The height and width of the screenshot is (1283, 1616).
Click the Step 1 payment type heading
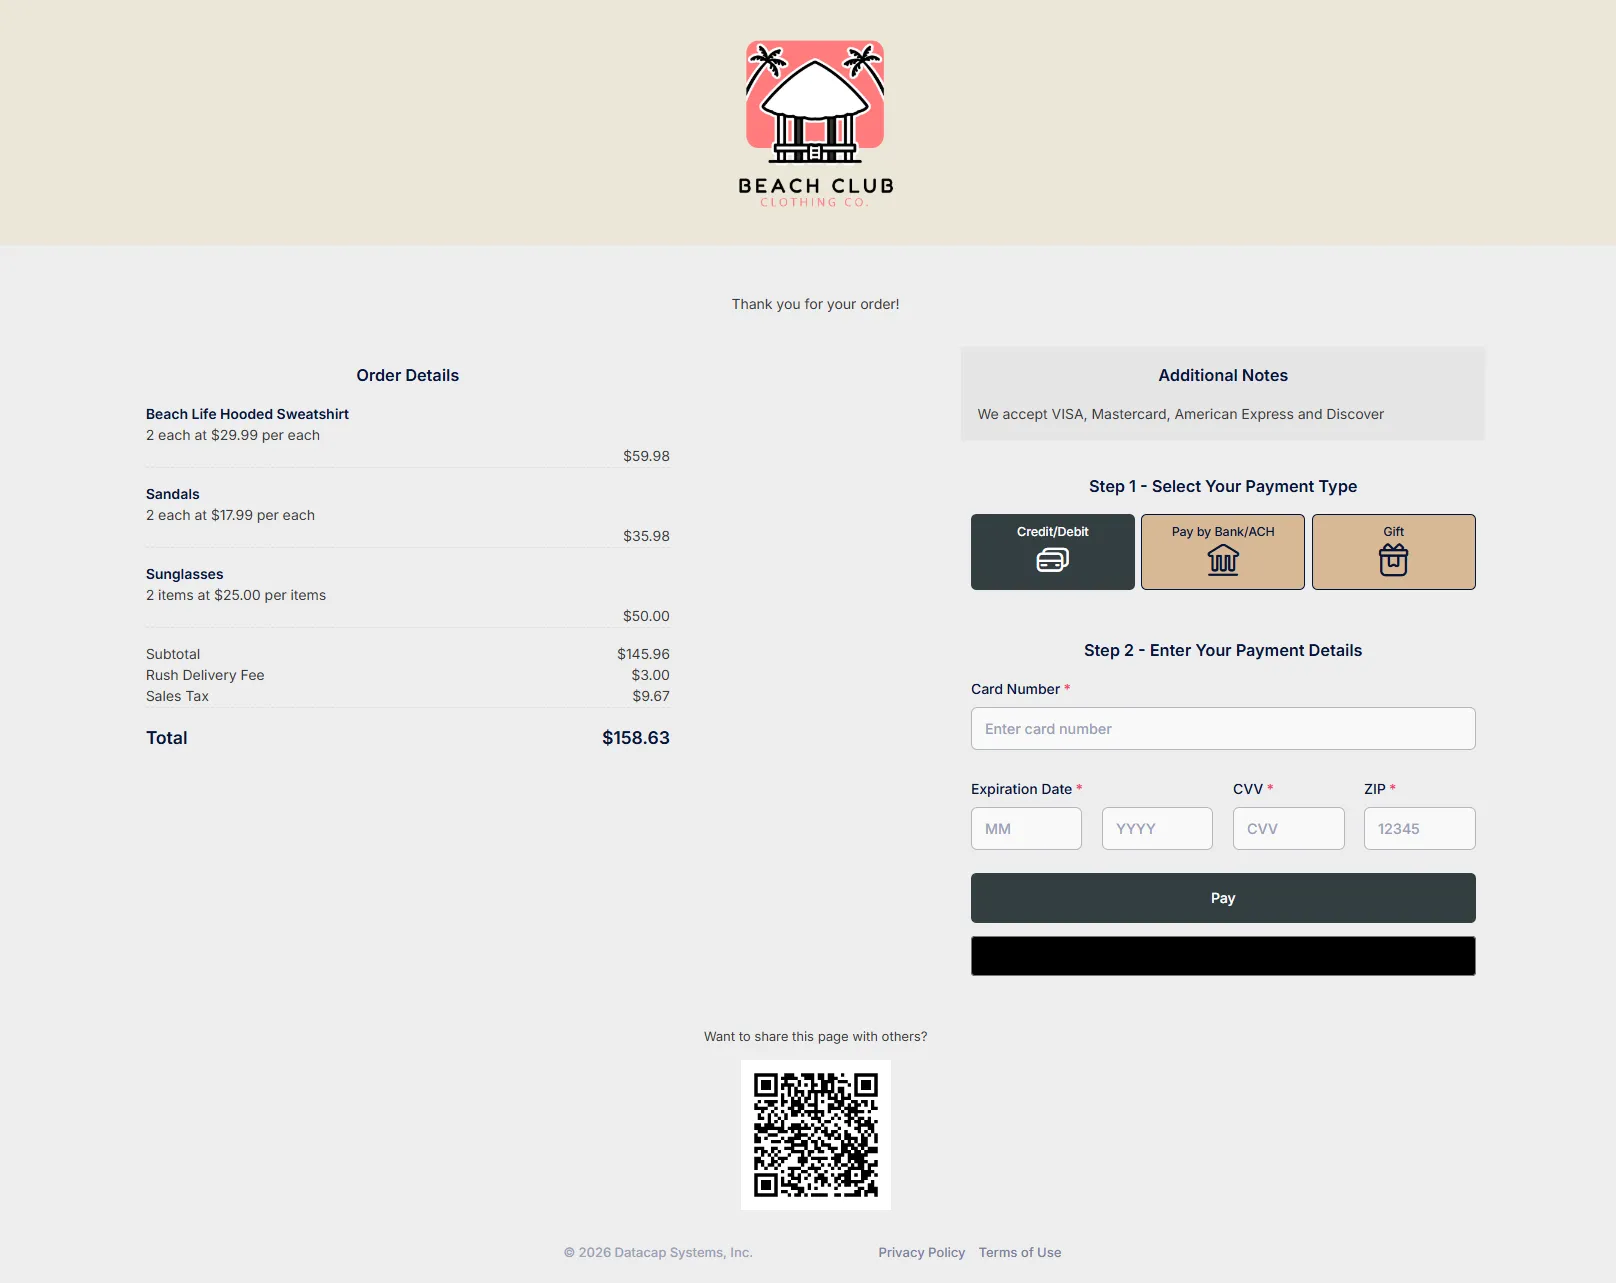pos(1223,486)
